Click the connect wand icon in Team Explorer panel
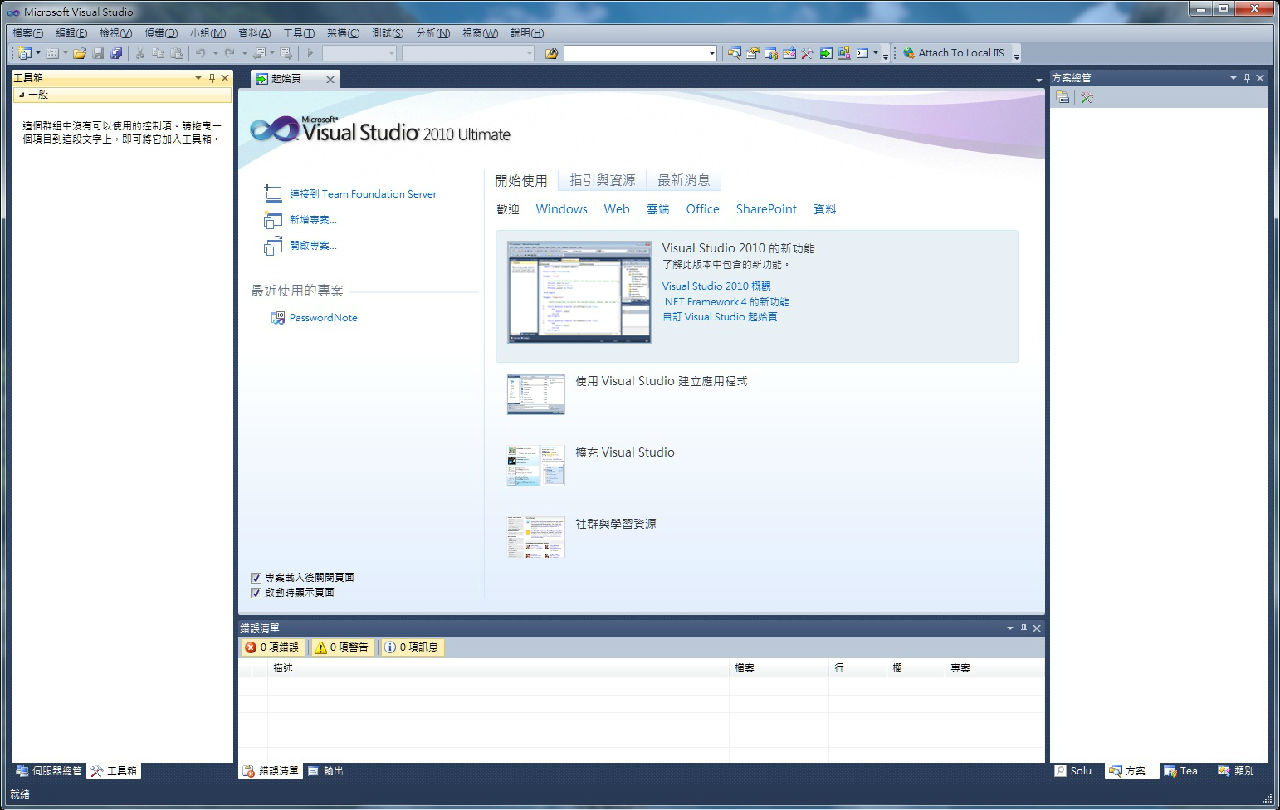 click(x=1087, y=97)
